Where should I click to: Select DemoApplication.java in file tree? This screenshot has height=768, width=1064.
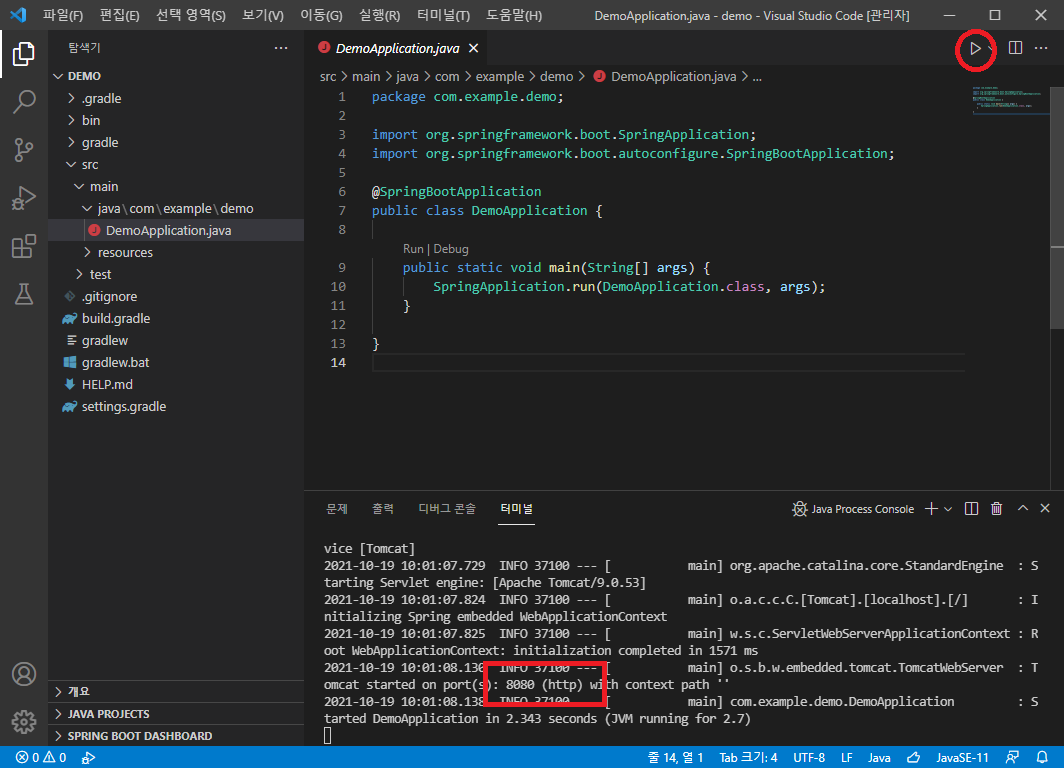click(176, 231)
